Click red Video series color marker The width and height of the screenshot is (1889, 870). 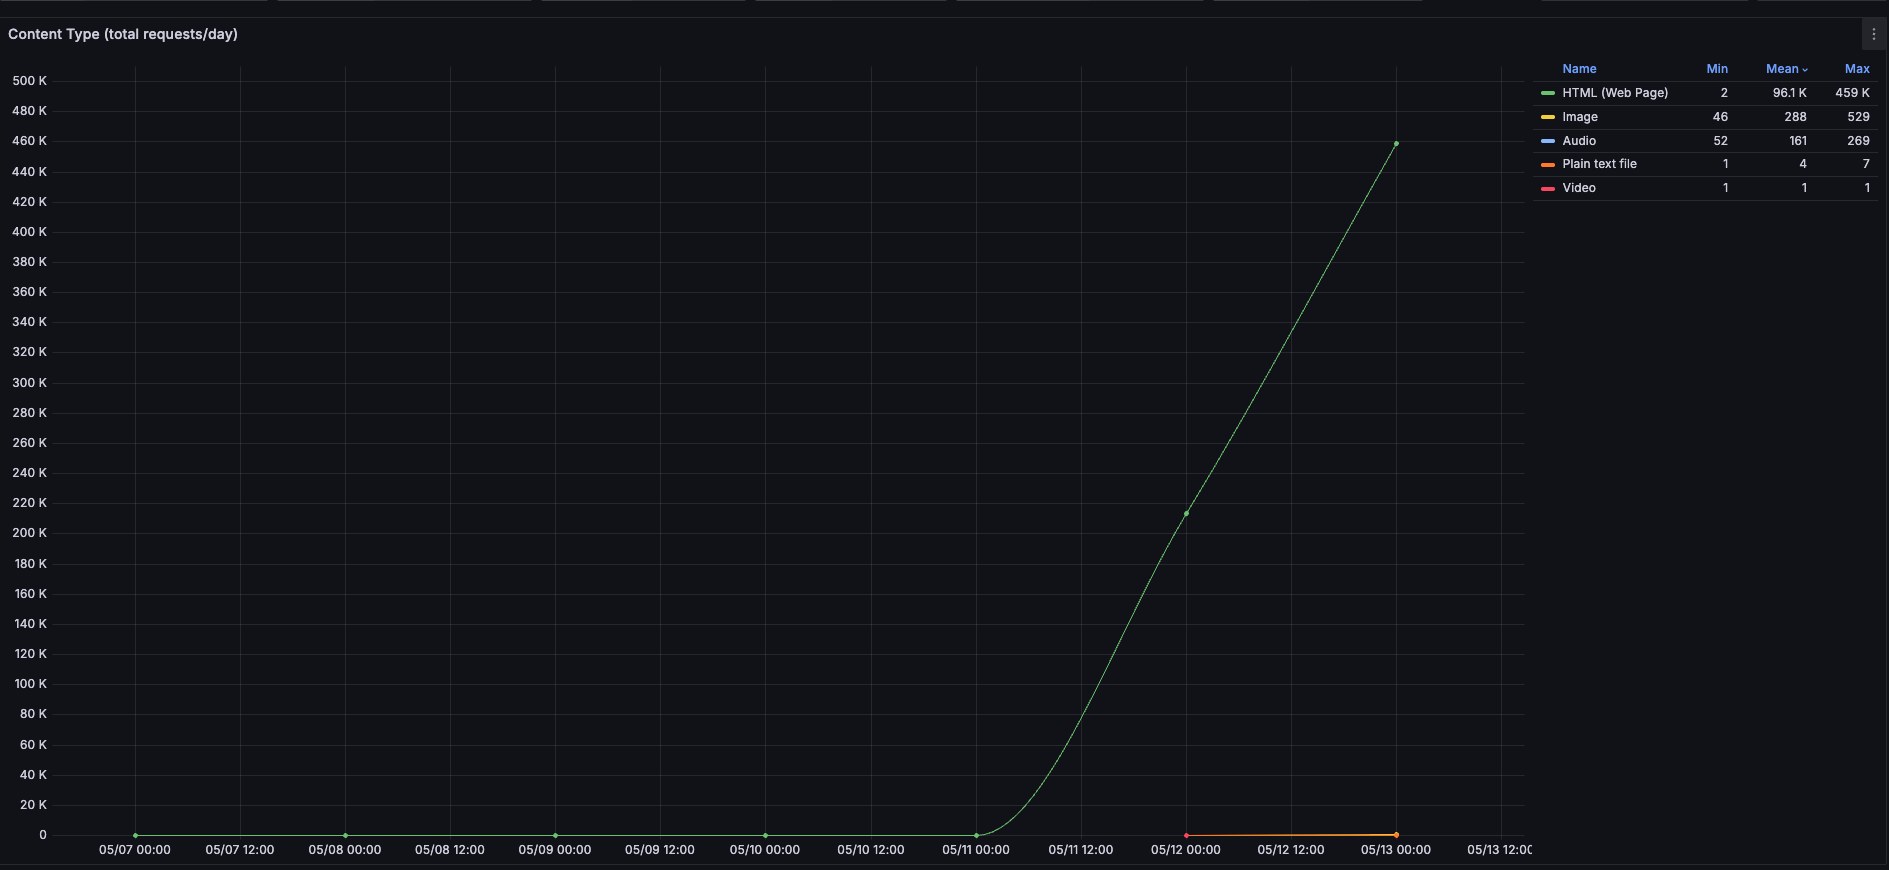[1547, 189]
